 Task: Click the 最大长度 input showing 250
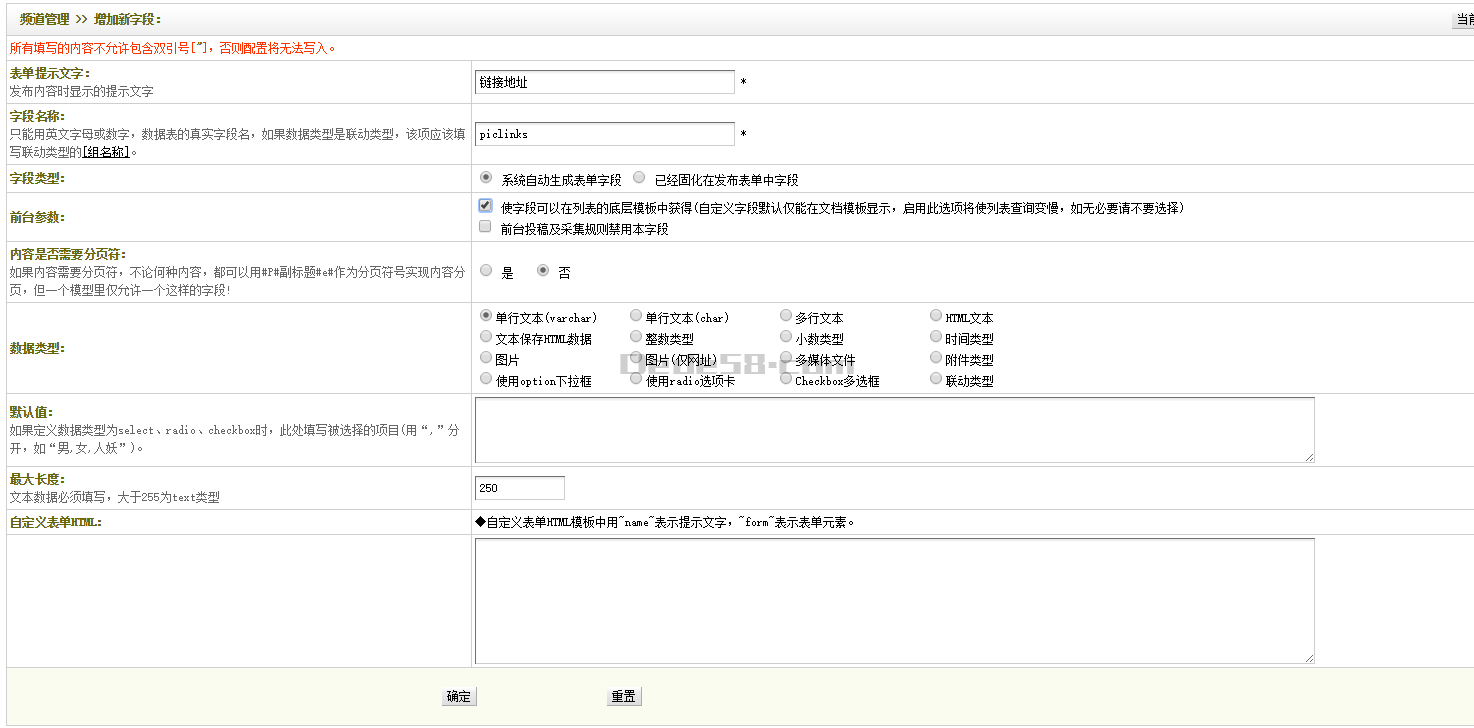[x=519, y=488]
